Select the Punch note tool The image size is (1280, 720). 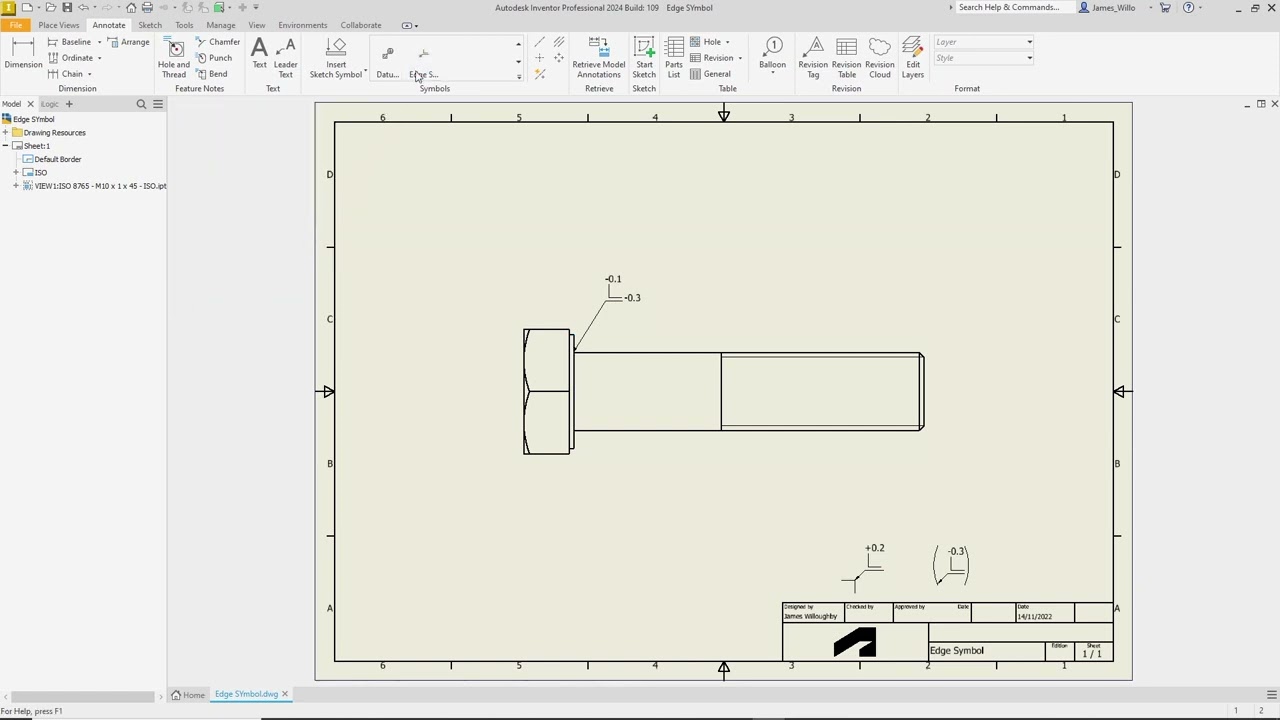point(214,58)
